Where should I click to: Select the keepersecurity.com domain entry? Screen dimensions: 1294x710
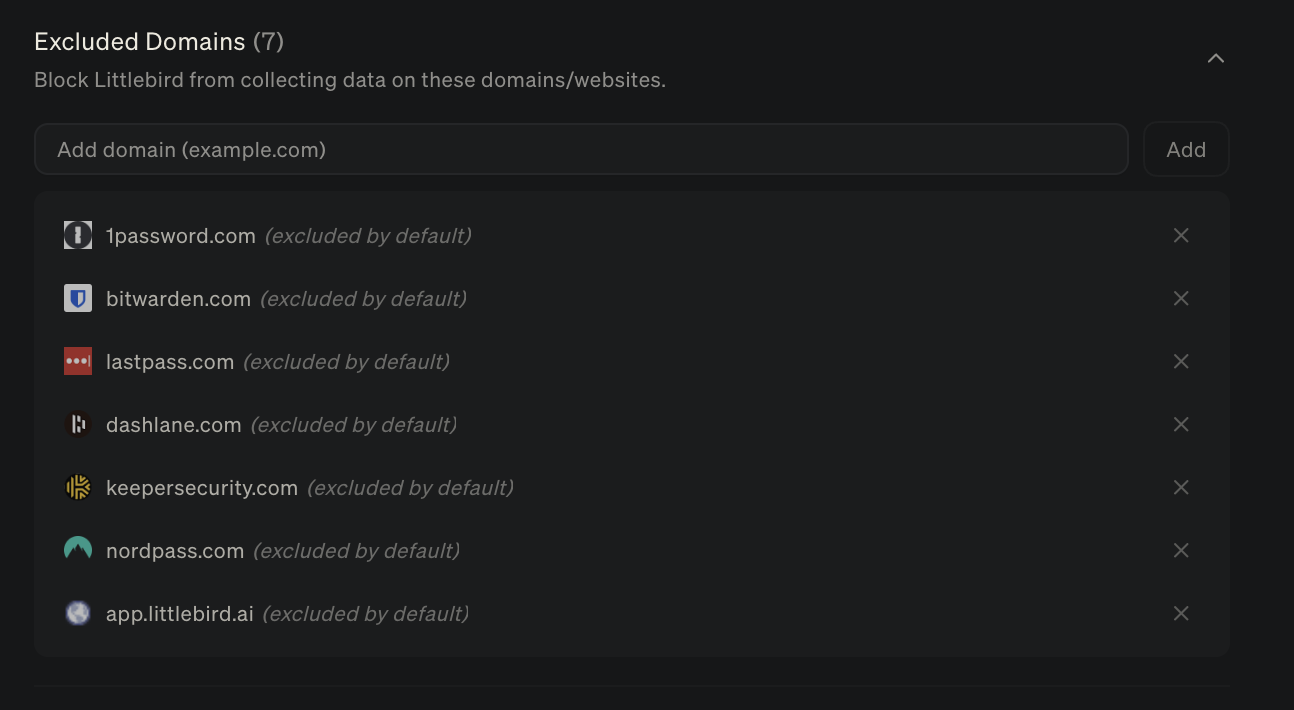pos(202,488)
